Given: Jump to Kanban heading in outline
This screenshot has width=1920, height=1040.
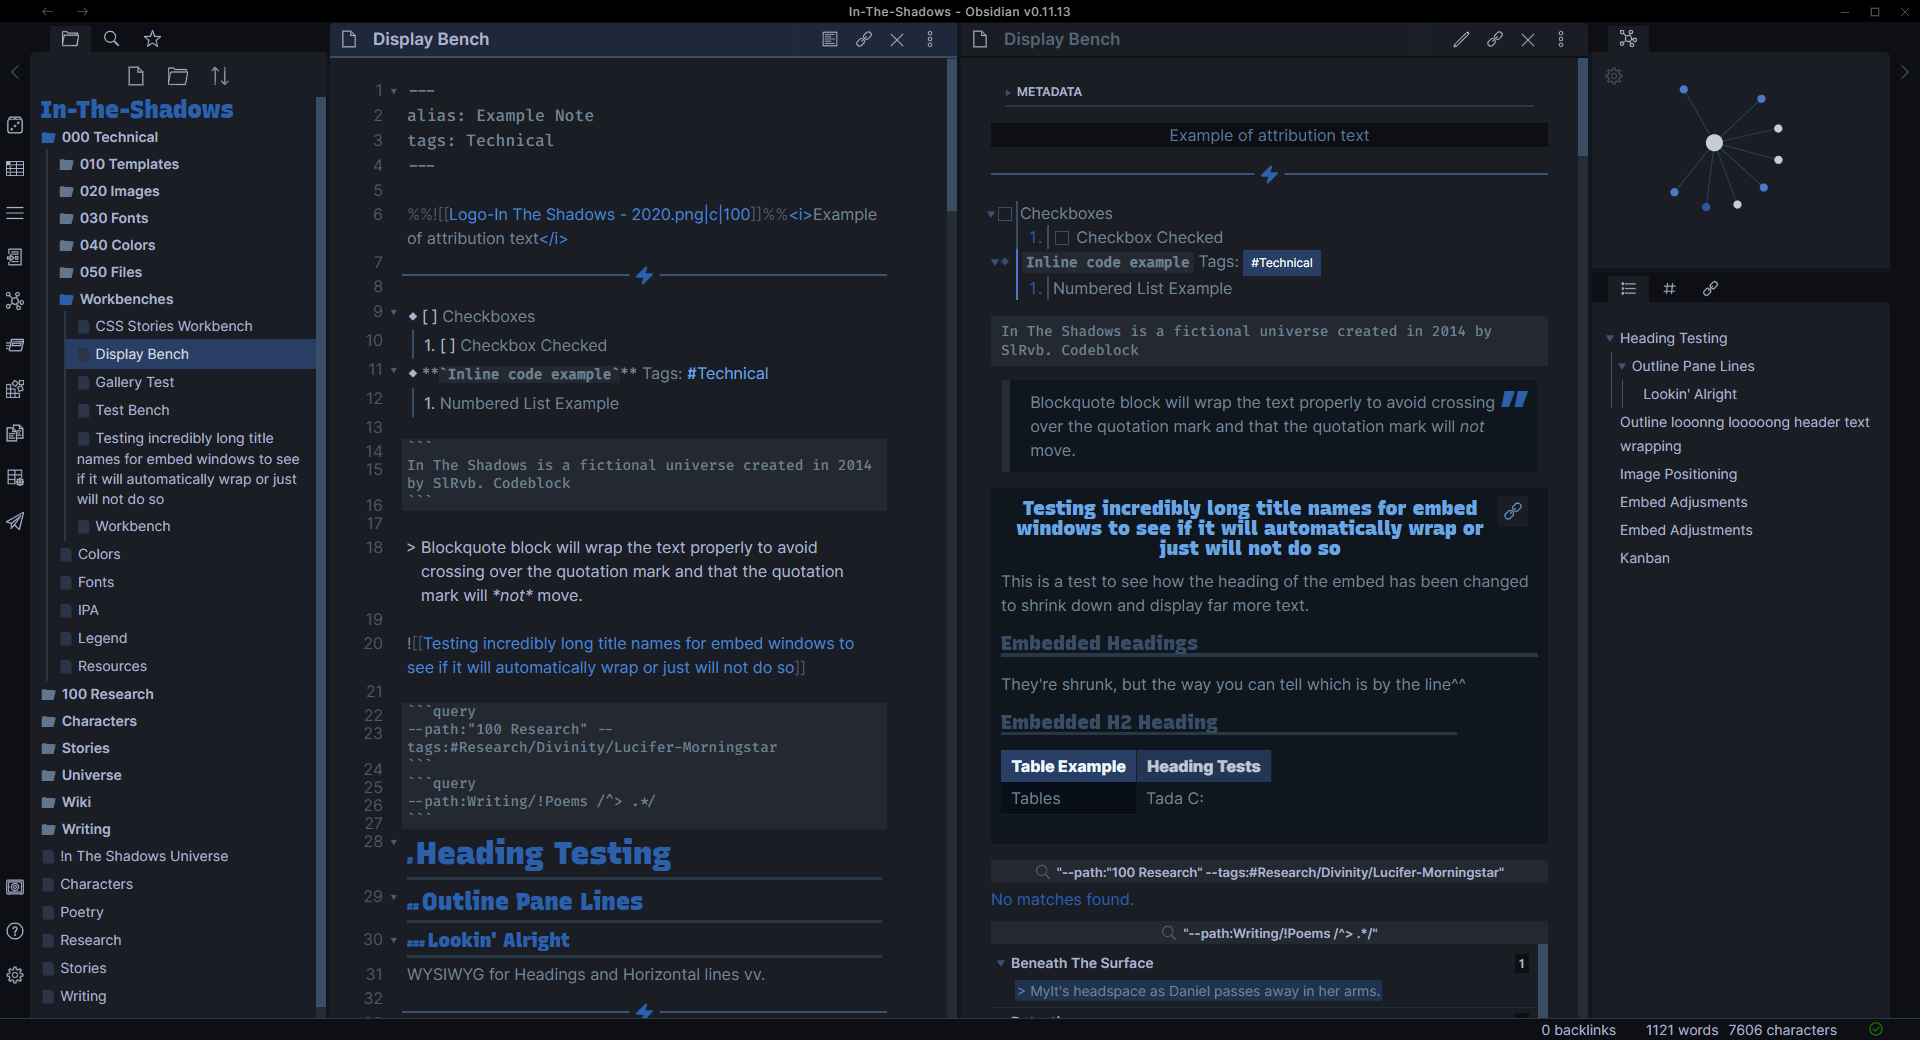Looking at the screenshot, I should point(1645,558).
